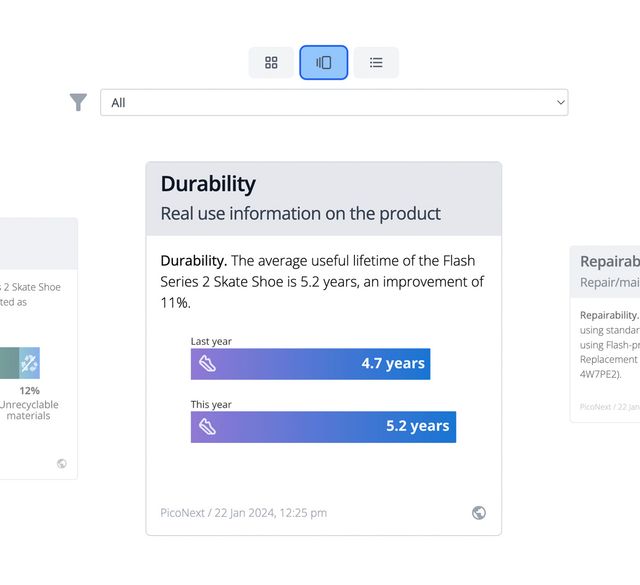The image size is (640, 585).
Task: Click the filter funnel icon
Action: click(78, 102)
